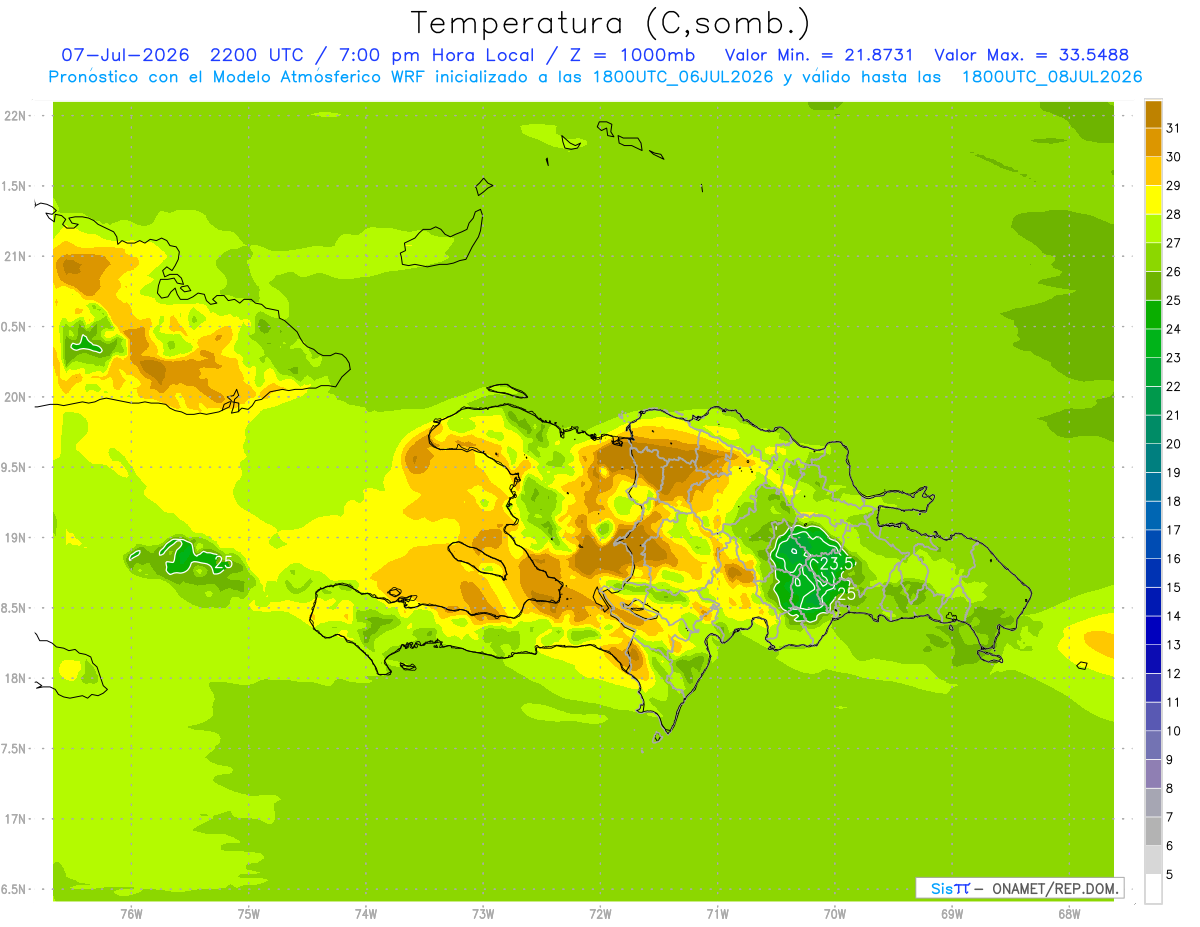Image resolution: width=1200 pixels, height=927 pixels.
Task: Pick the purple swatch between 9 and 10
Action: pyautogui.click(x=1153, y=745)
